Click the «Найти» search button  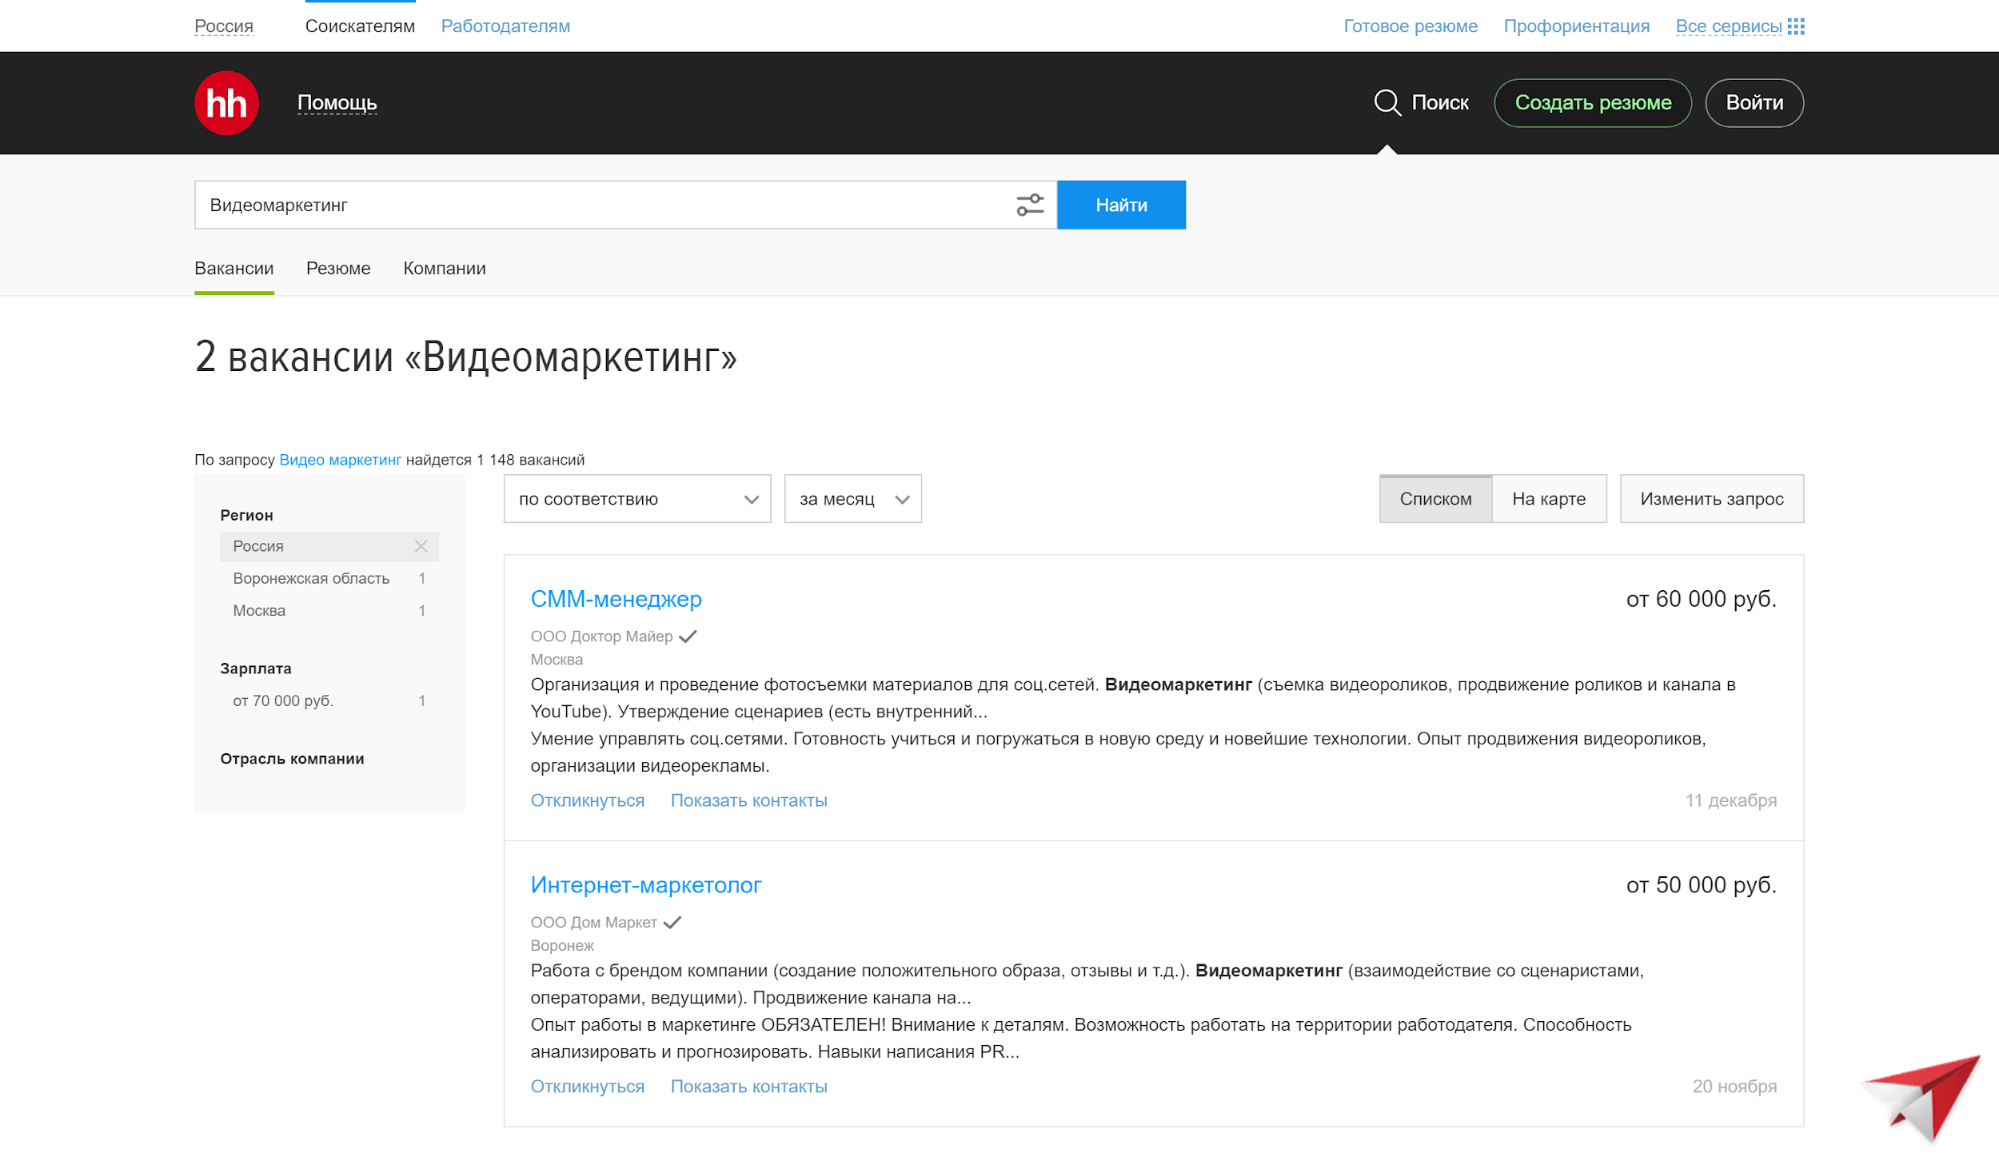click(1121, 204)
